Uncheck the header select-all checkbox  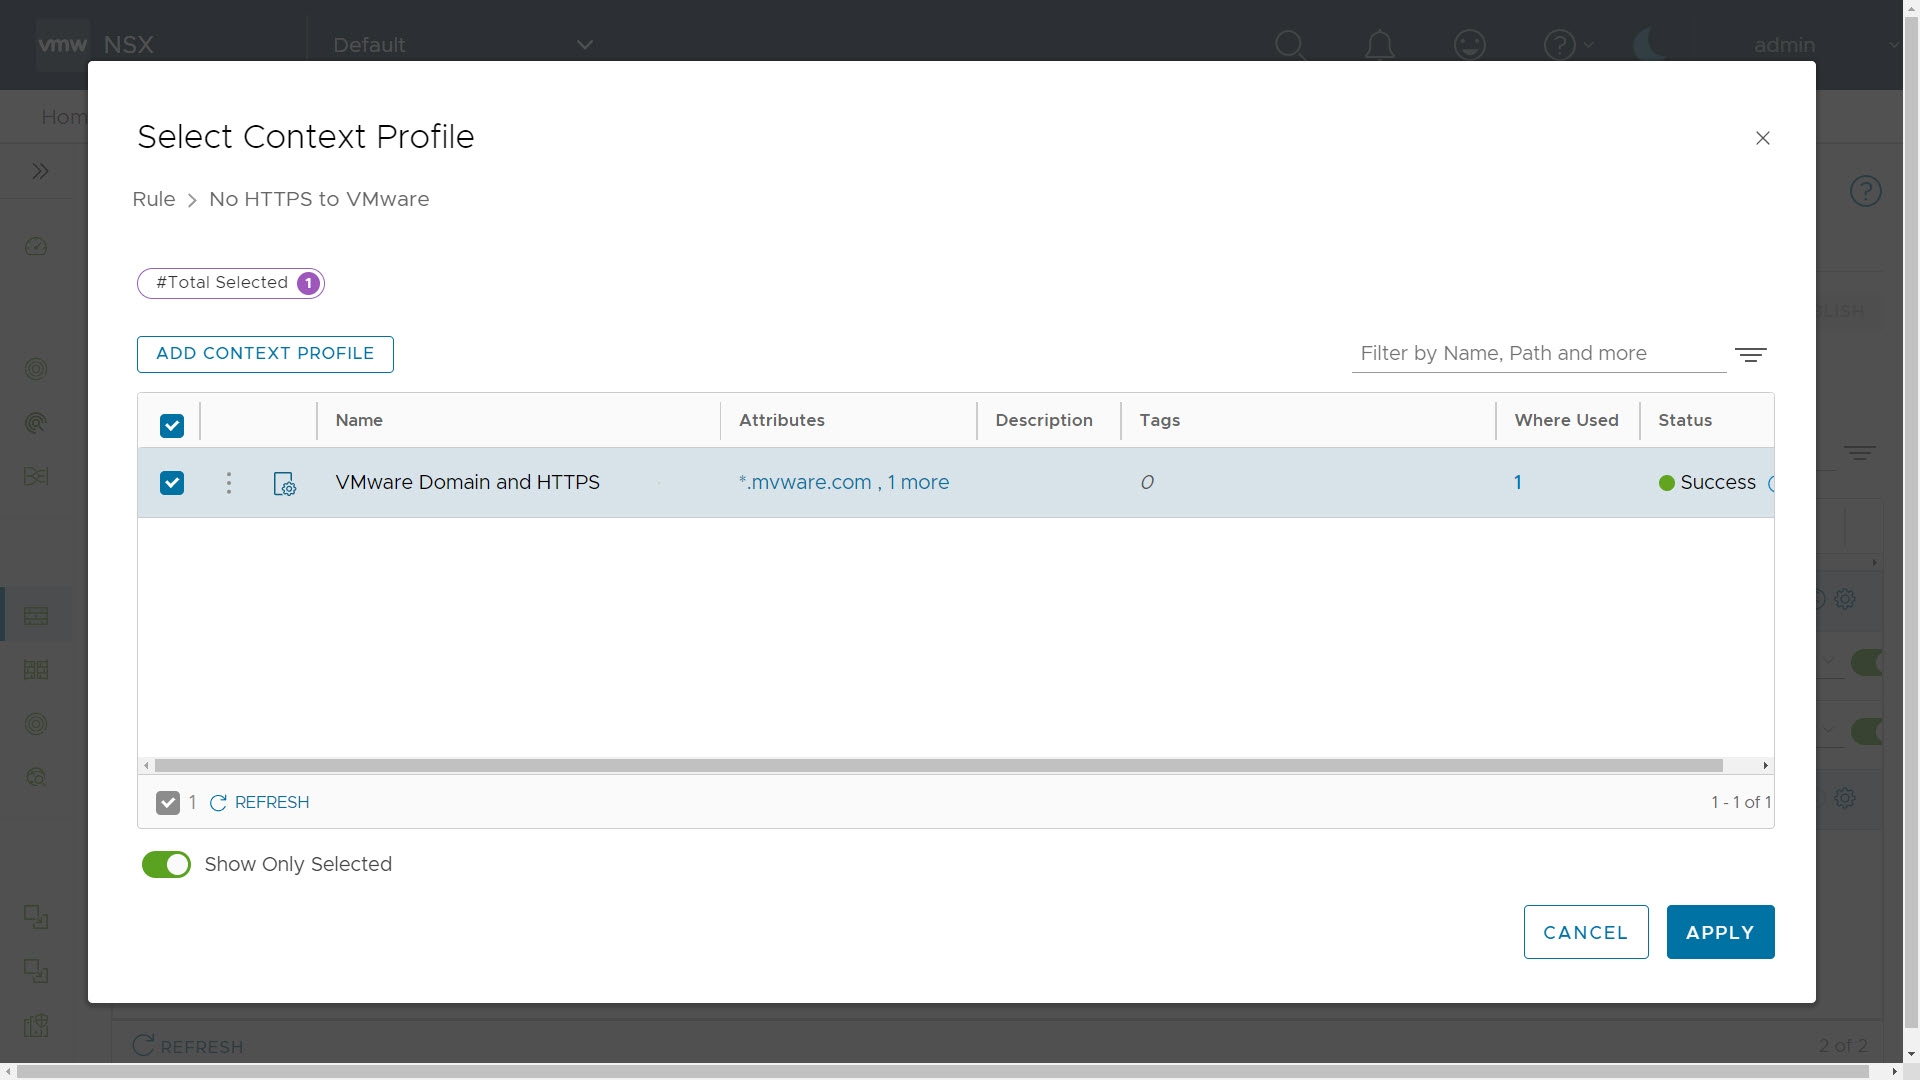pos(172,426)
